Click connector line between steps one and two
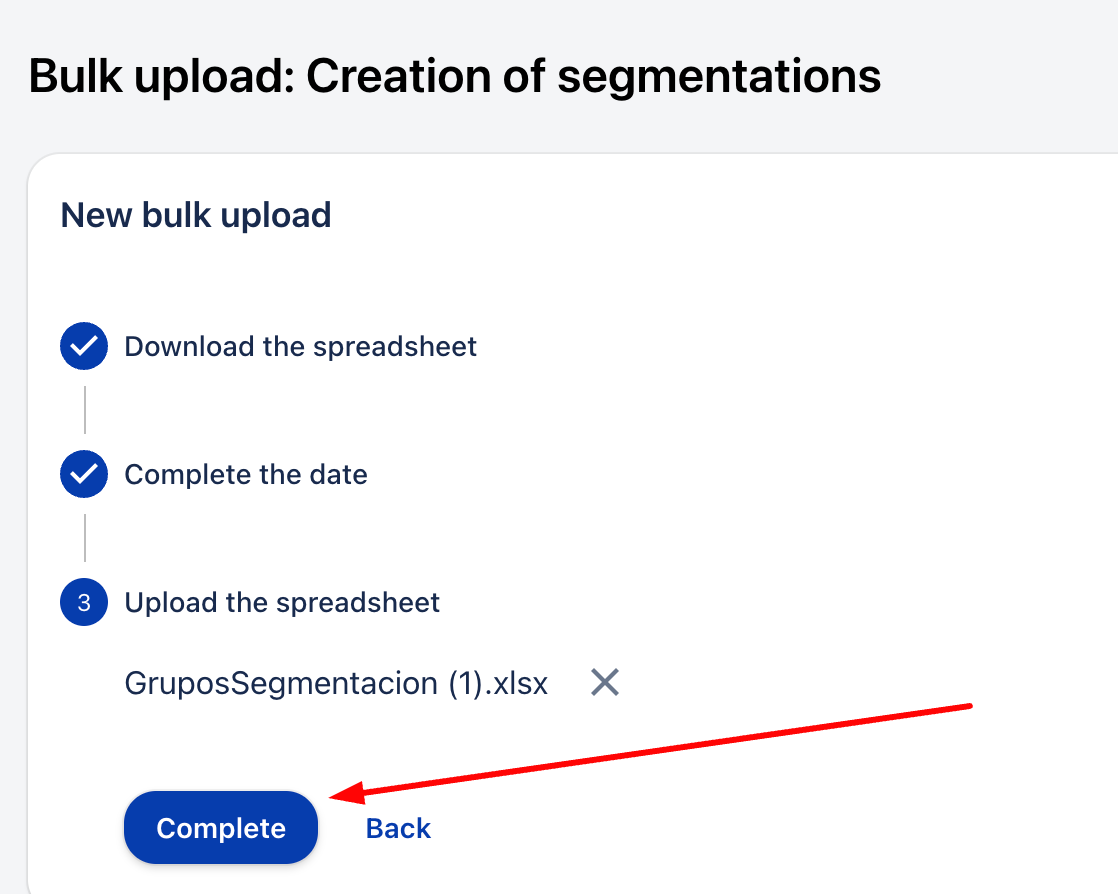Screen dimensions: 1118x894 [x=85, y=410]
